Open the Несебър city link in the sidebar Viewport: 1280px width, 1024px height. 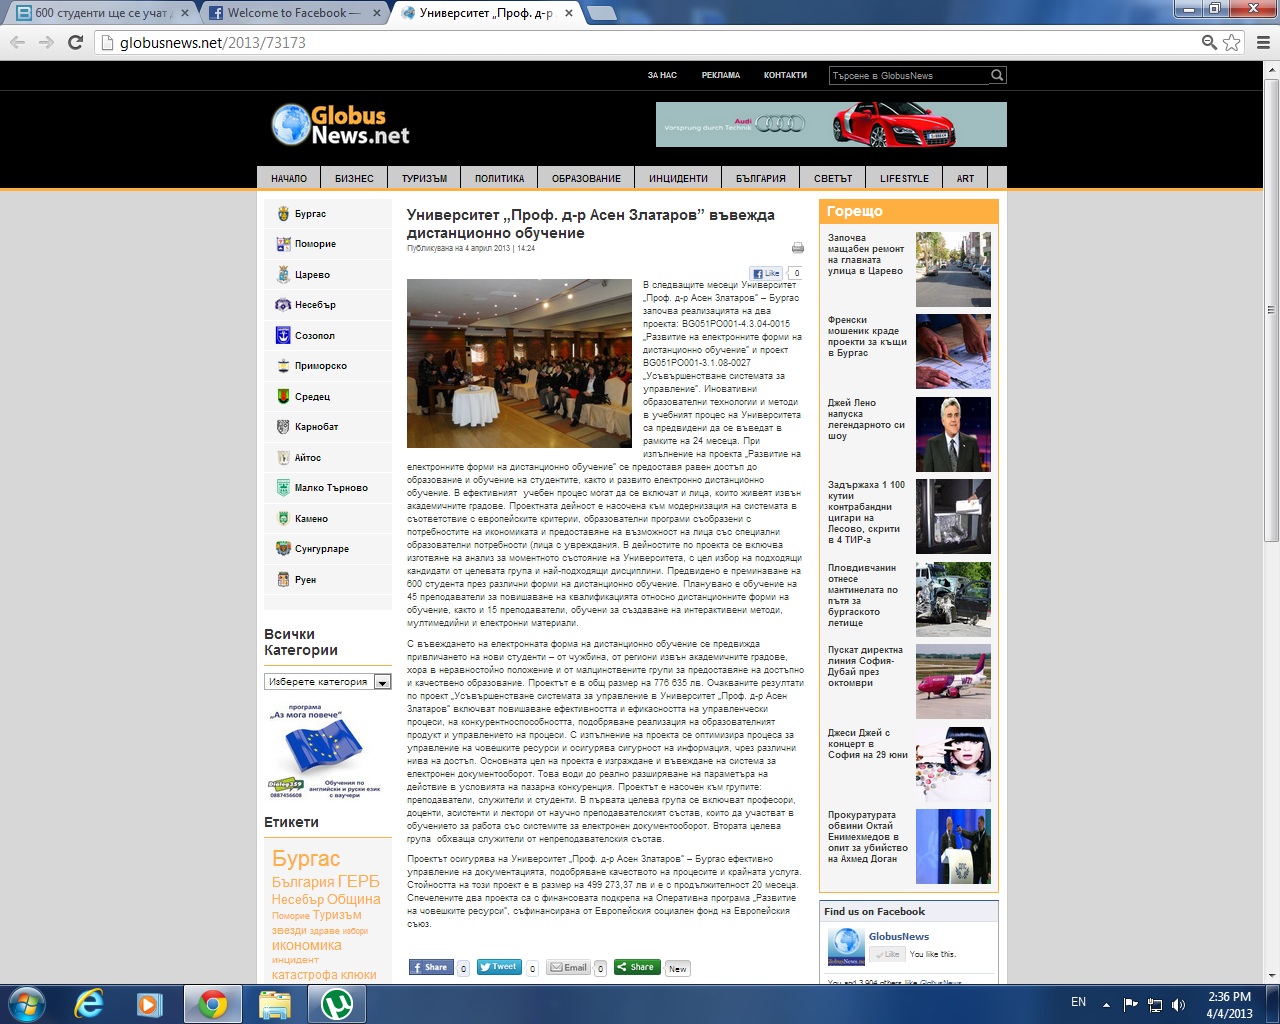(x=315, y=305)
